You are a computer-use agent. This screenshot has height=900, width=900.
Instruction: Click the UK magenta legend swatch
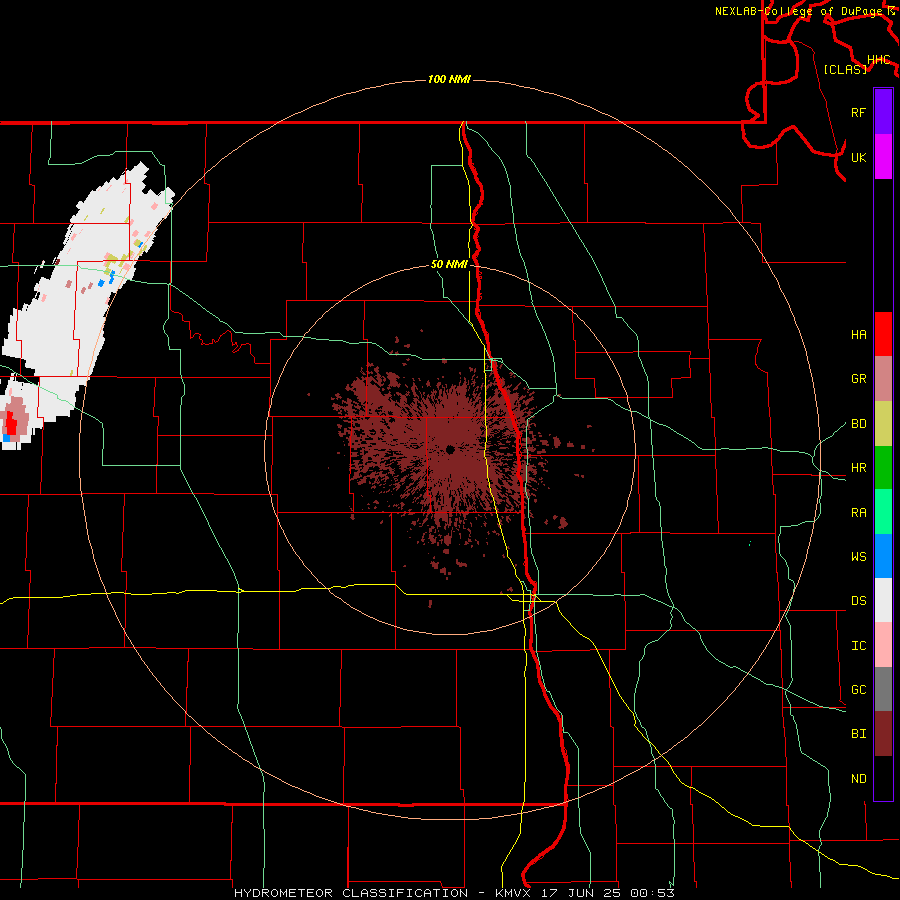883,157
